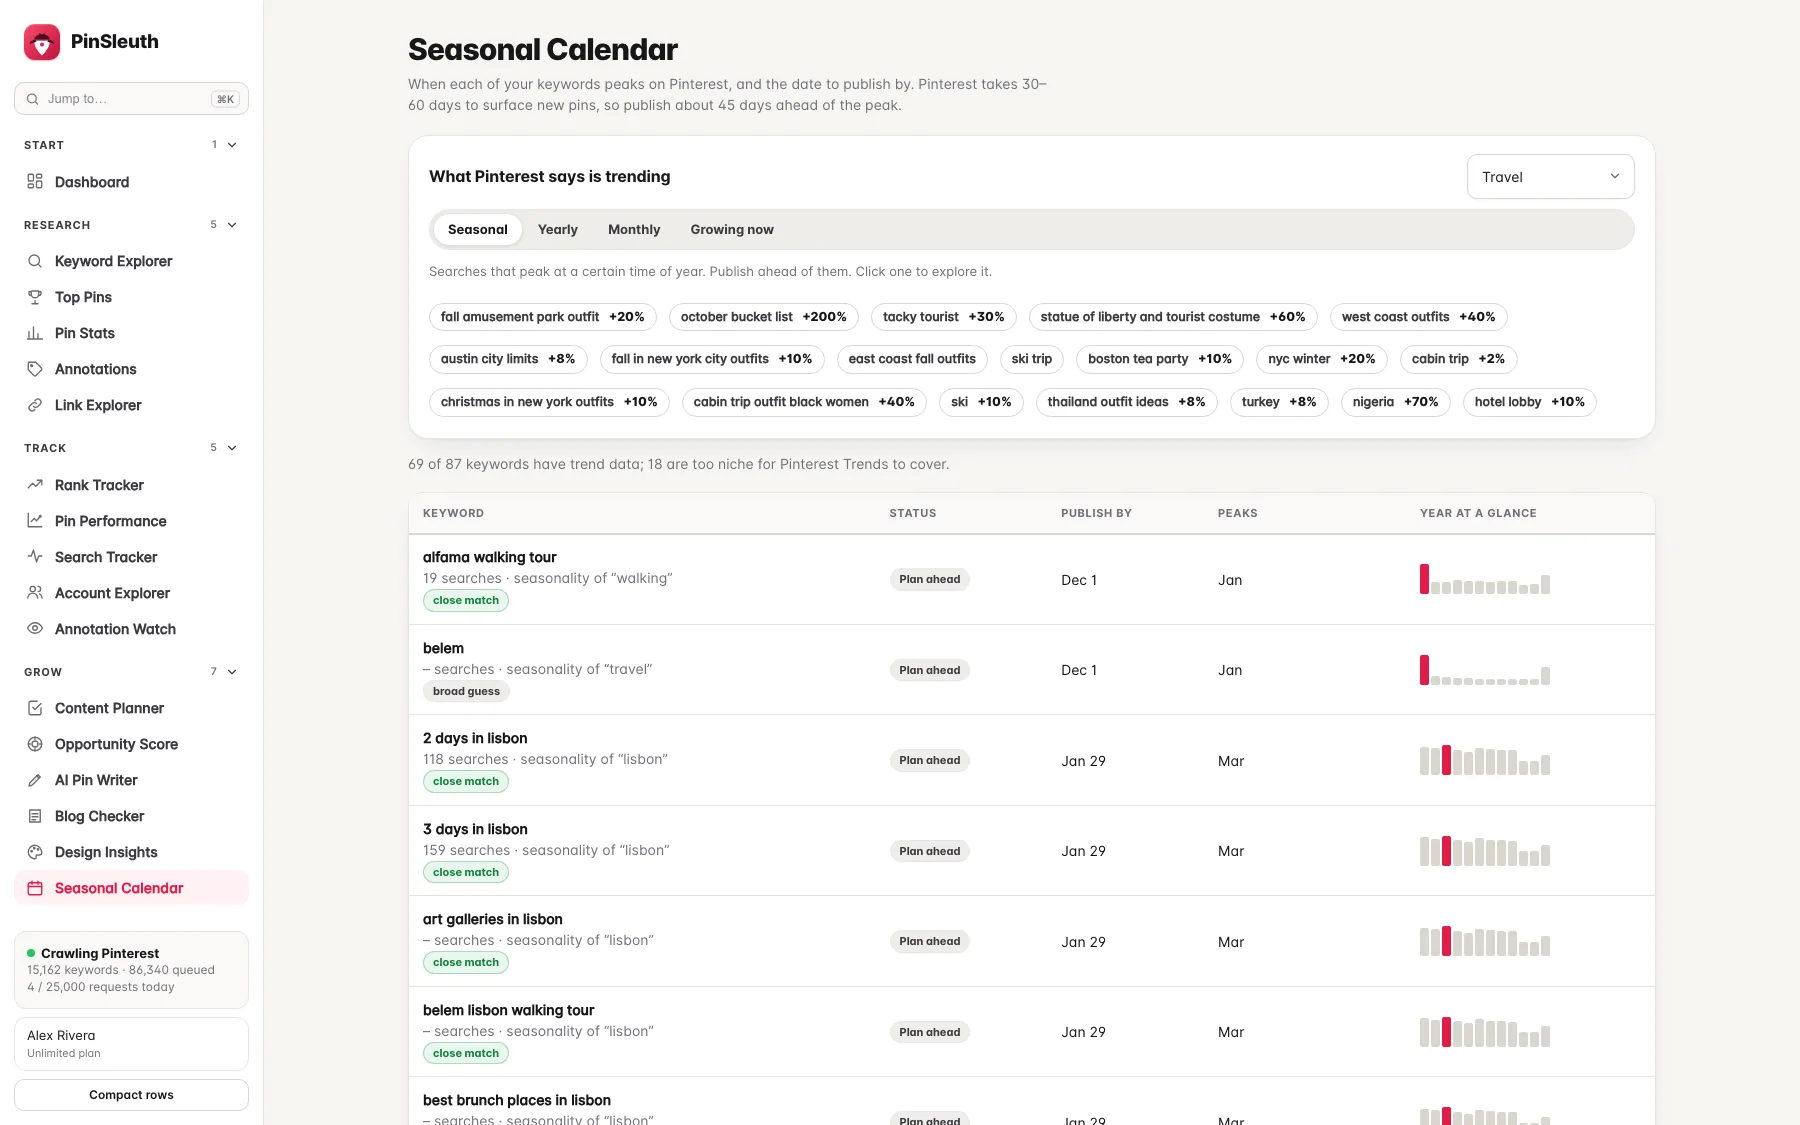Click the Pin Stats bar chart icon
This screenshot has height=1125, width=1800.
35,333
